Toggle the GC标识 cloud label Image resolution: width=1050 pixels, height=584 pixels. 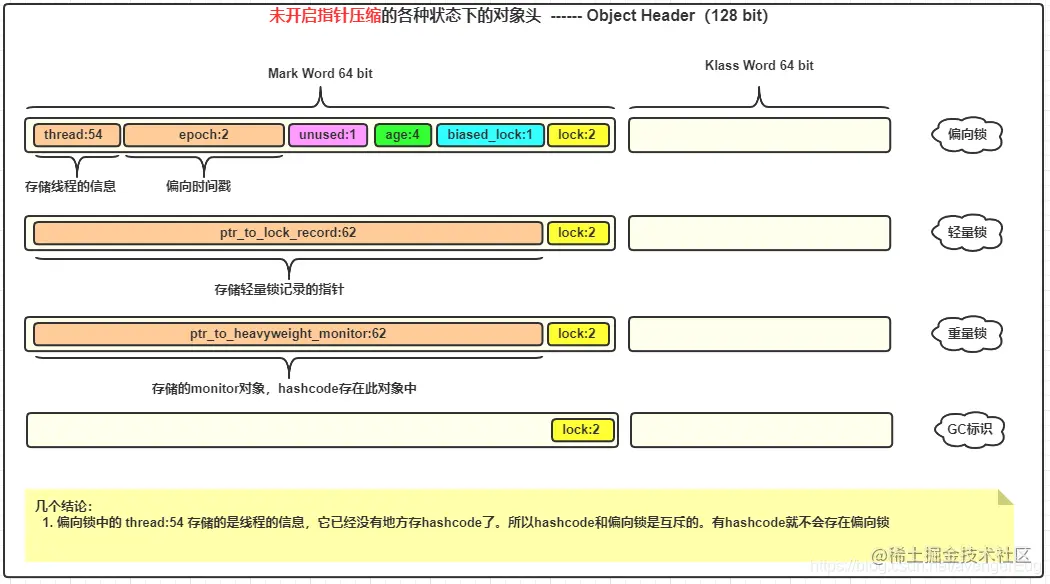[968, 430]
